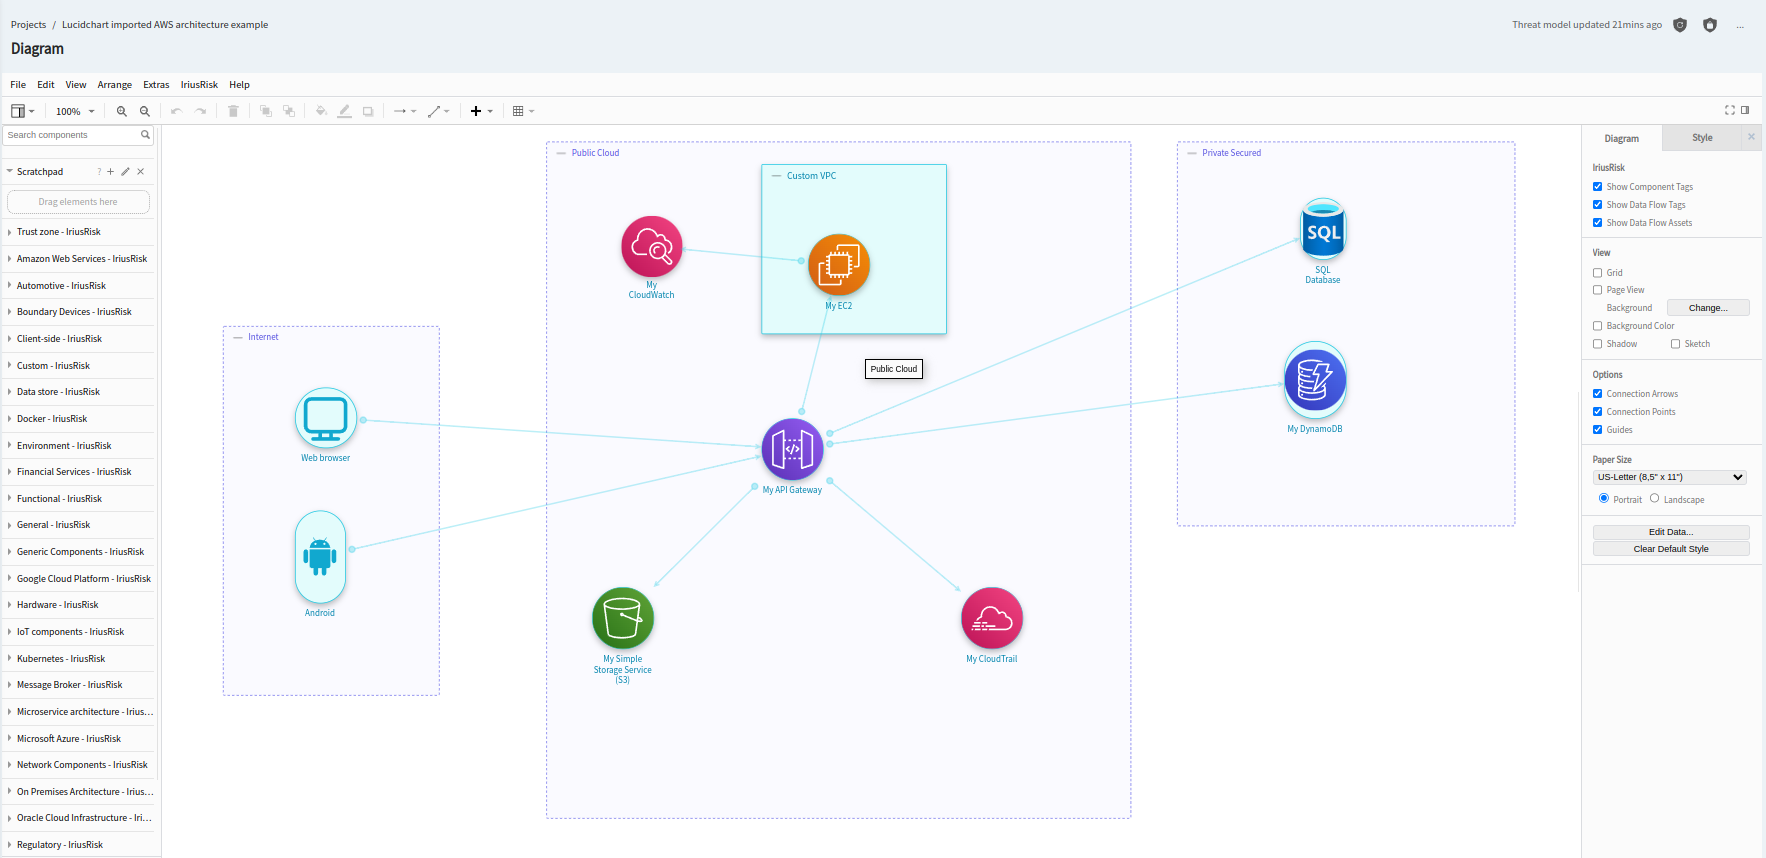Open the Help menu
Screen dimensions: 1766x858
pos(239,85)
